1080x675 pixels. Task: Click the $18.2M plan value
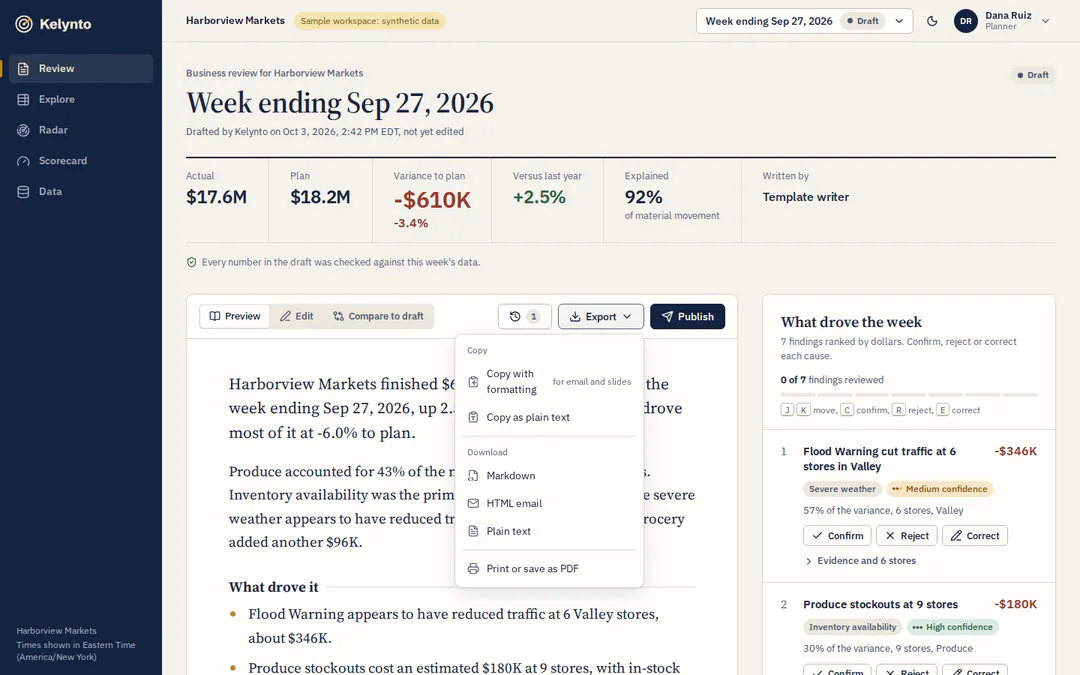[x=320, y=198]
